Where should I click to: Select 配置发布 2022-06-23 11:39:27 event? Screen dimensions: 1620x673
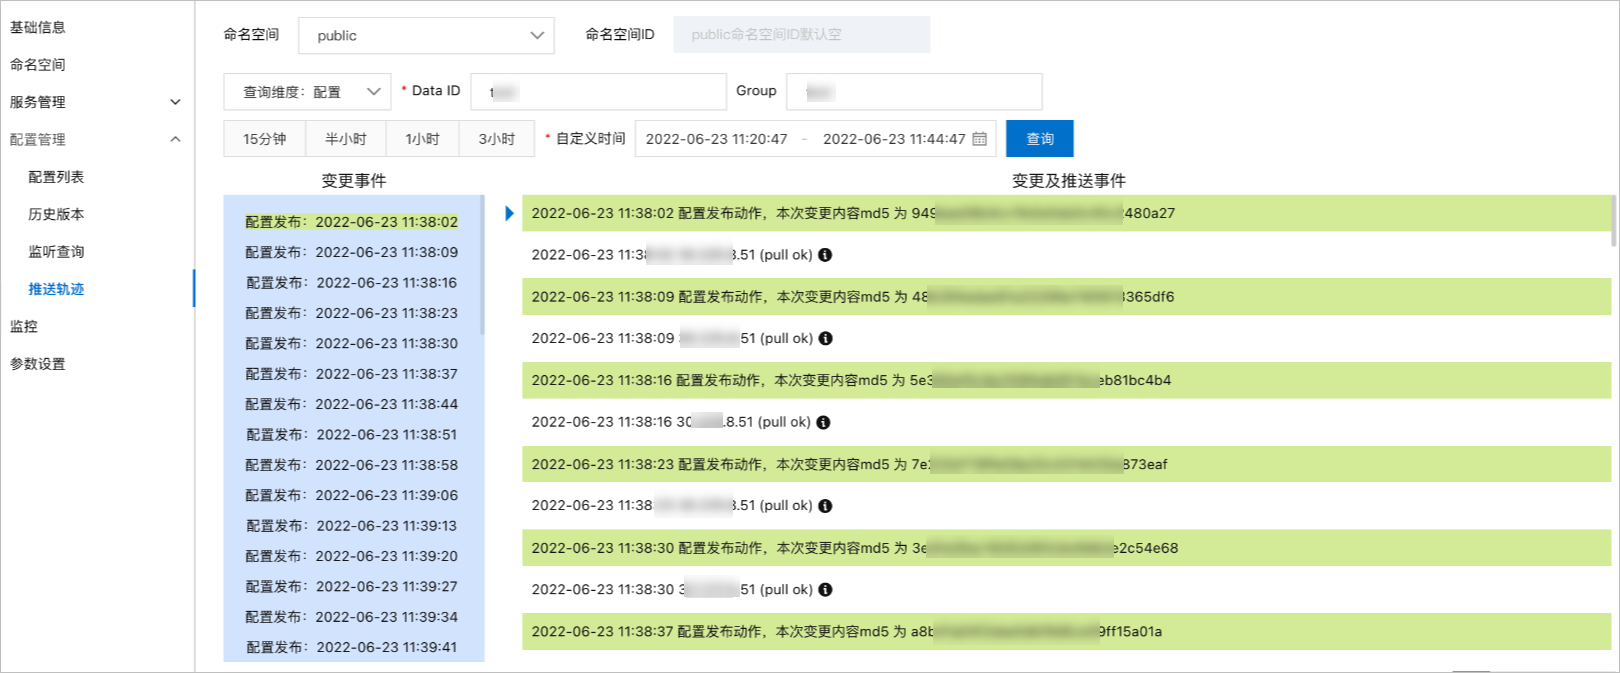(352, 587)
